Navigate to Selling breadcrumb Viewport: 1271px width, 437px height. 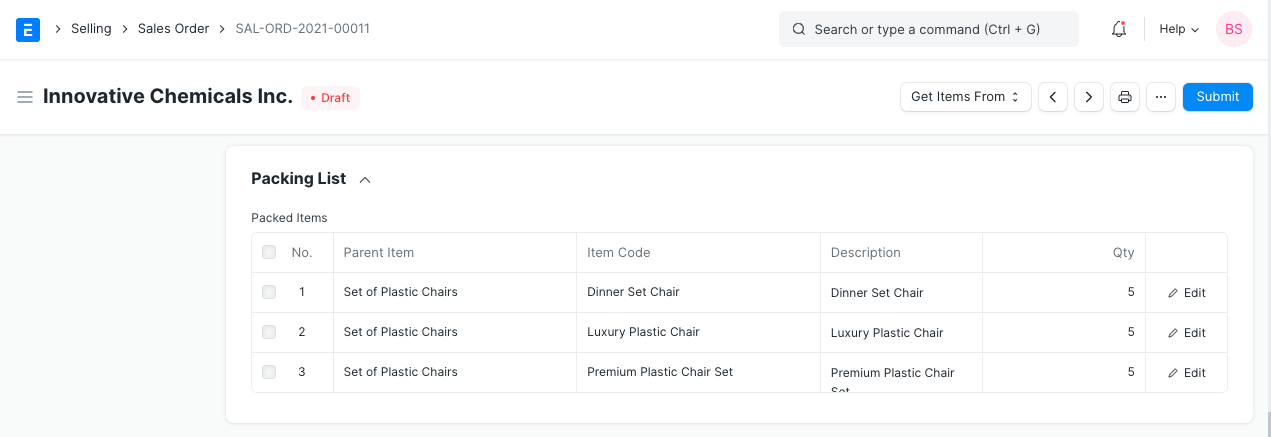coord(91,29)
